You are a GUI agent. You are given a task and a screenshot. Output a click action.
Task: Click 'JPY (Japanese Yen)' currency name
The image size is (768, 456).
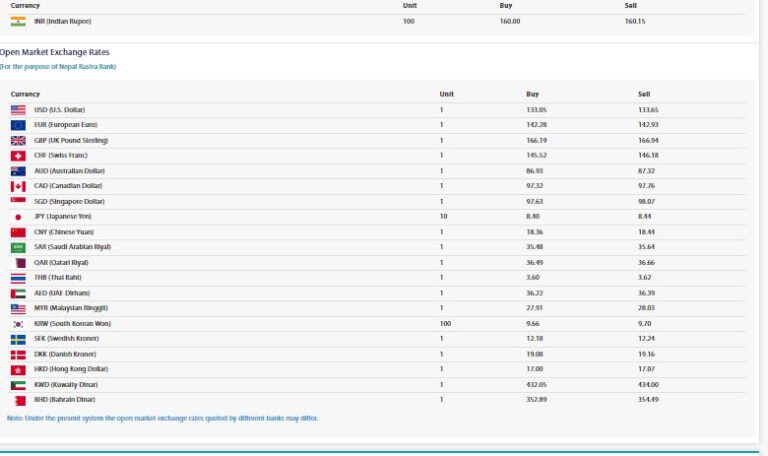coord(63,216)
